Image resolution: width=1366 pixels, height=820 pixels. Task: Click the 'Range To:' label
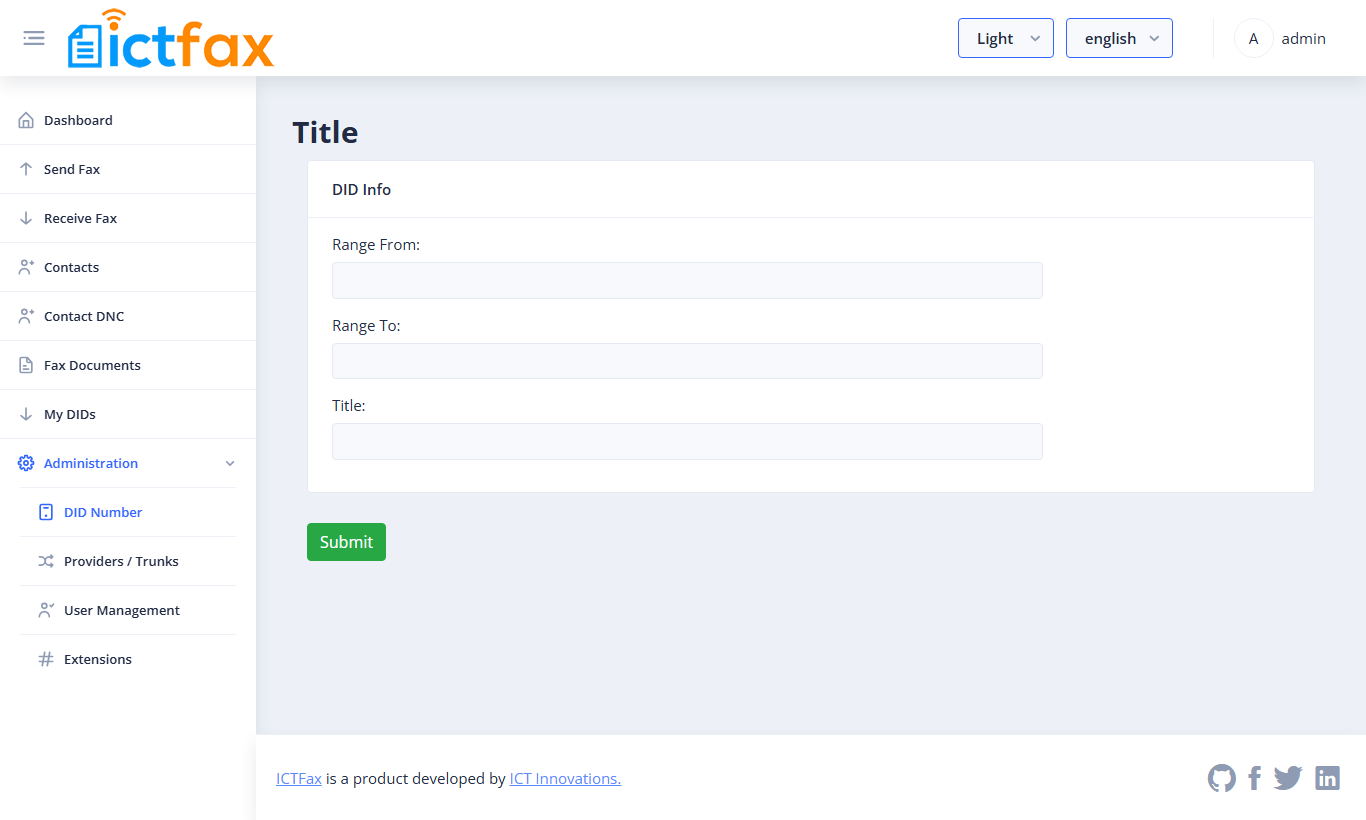366,325
